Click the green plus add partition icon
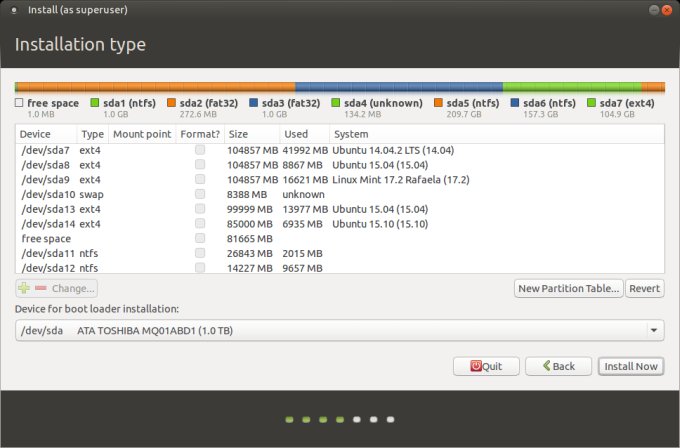The height and width of the screenshot is (448, 680). pyautogui.click(x=24, y=288)
